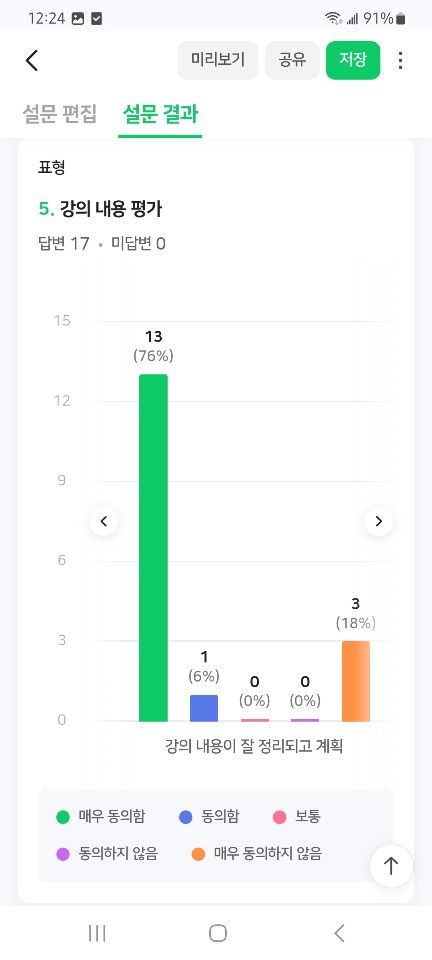Tap the scroll-to-top arrow button

point(391,866)
